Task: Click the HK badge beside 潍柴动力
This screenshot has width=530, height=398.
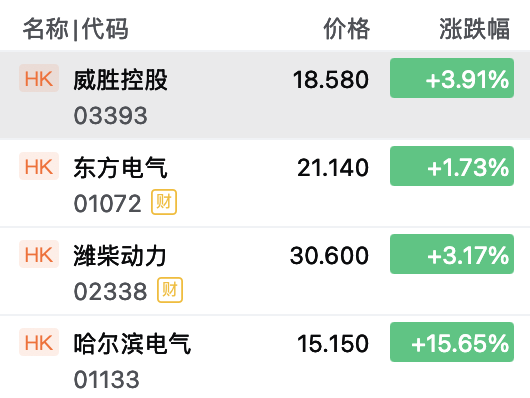Action: 39,254
